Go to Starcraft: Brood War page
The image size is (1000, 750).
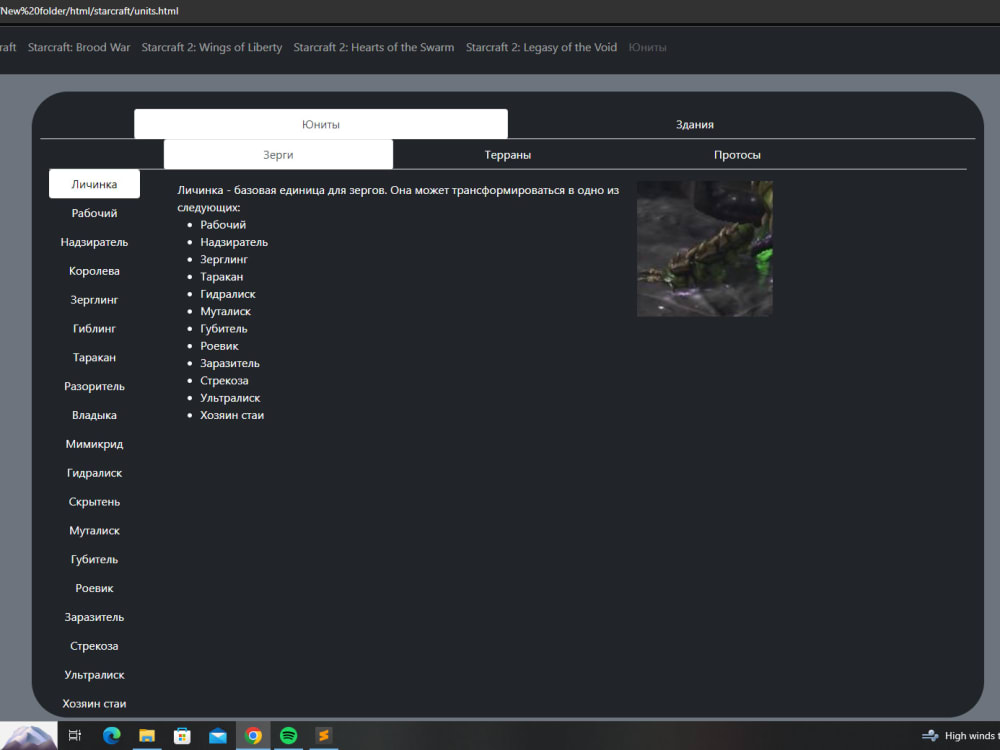(79, 47)
